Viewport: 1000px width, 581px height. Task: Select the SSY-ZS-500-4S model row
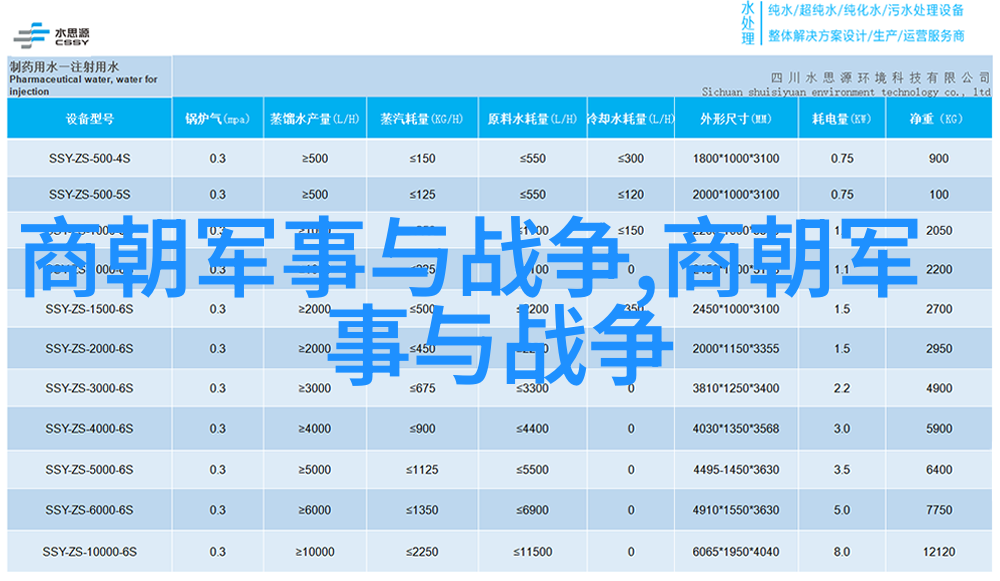click(89, 158)
